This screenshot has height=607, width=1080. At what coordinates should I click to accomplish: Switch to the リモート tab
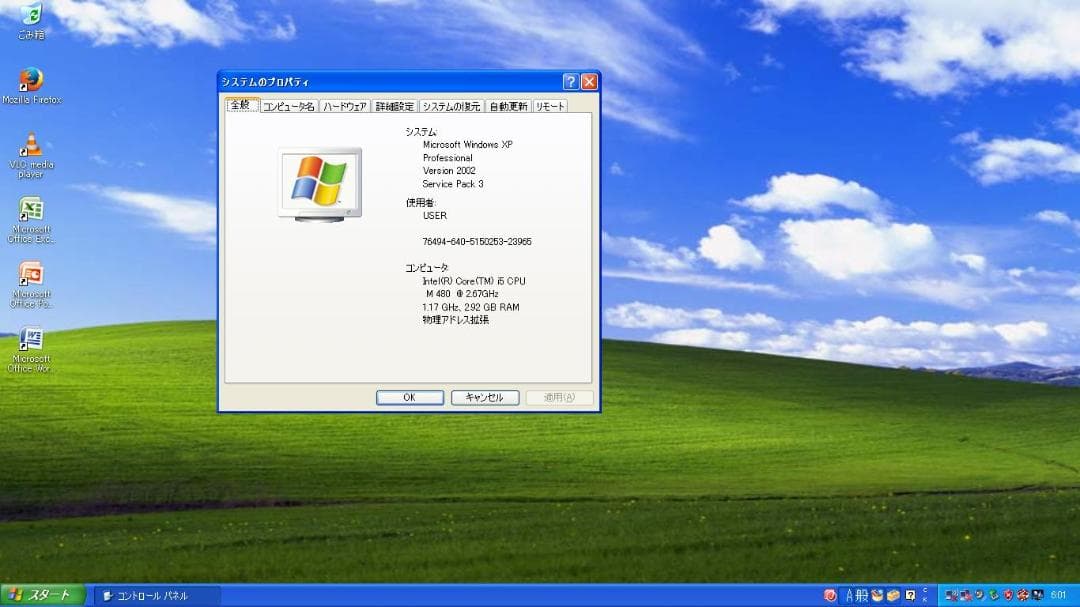click(x=548, y=104)
